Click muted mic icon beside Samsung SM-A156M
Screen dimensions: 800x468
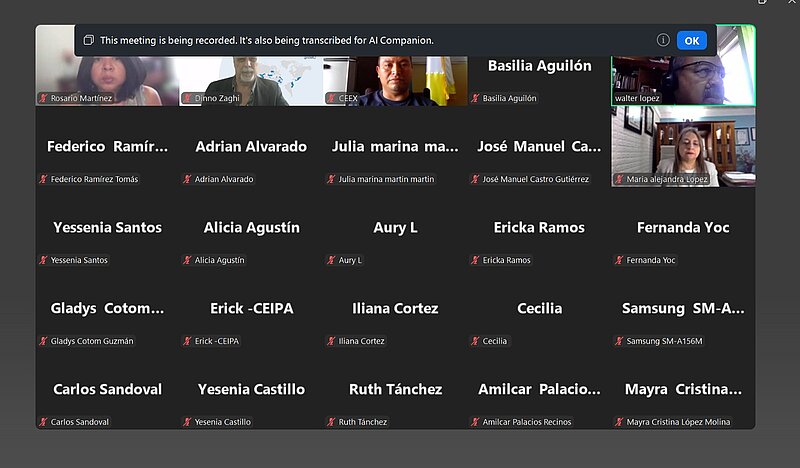tap(619, 341)
